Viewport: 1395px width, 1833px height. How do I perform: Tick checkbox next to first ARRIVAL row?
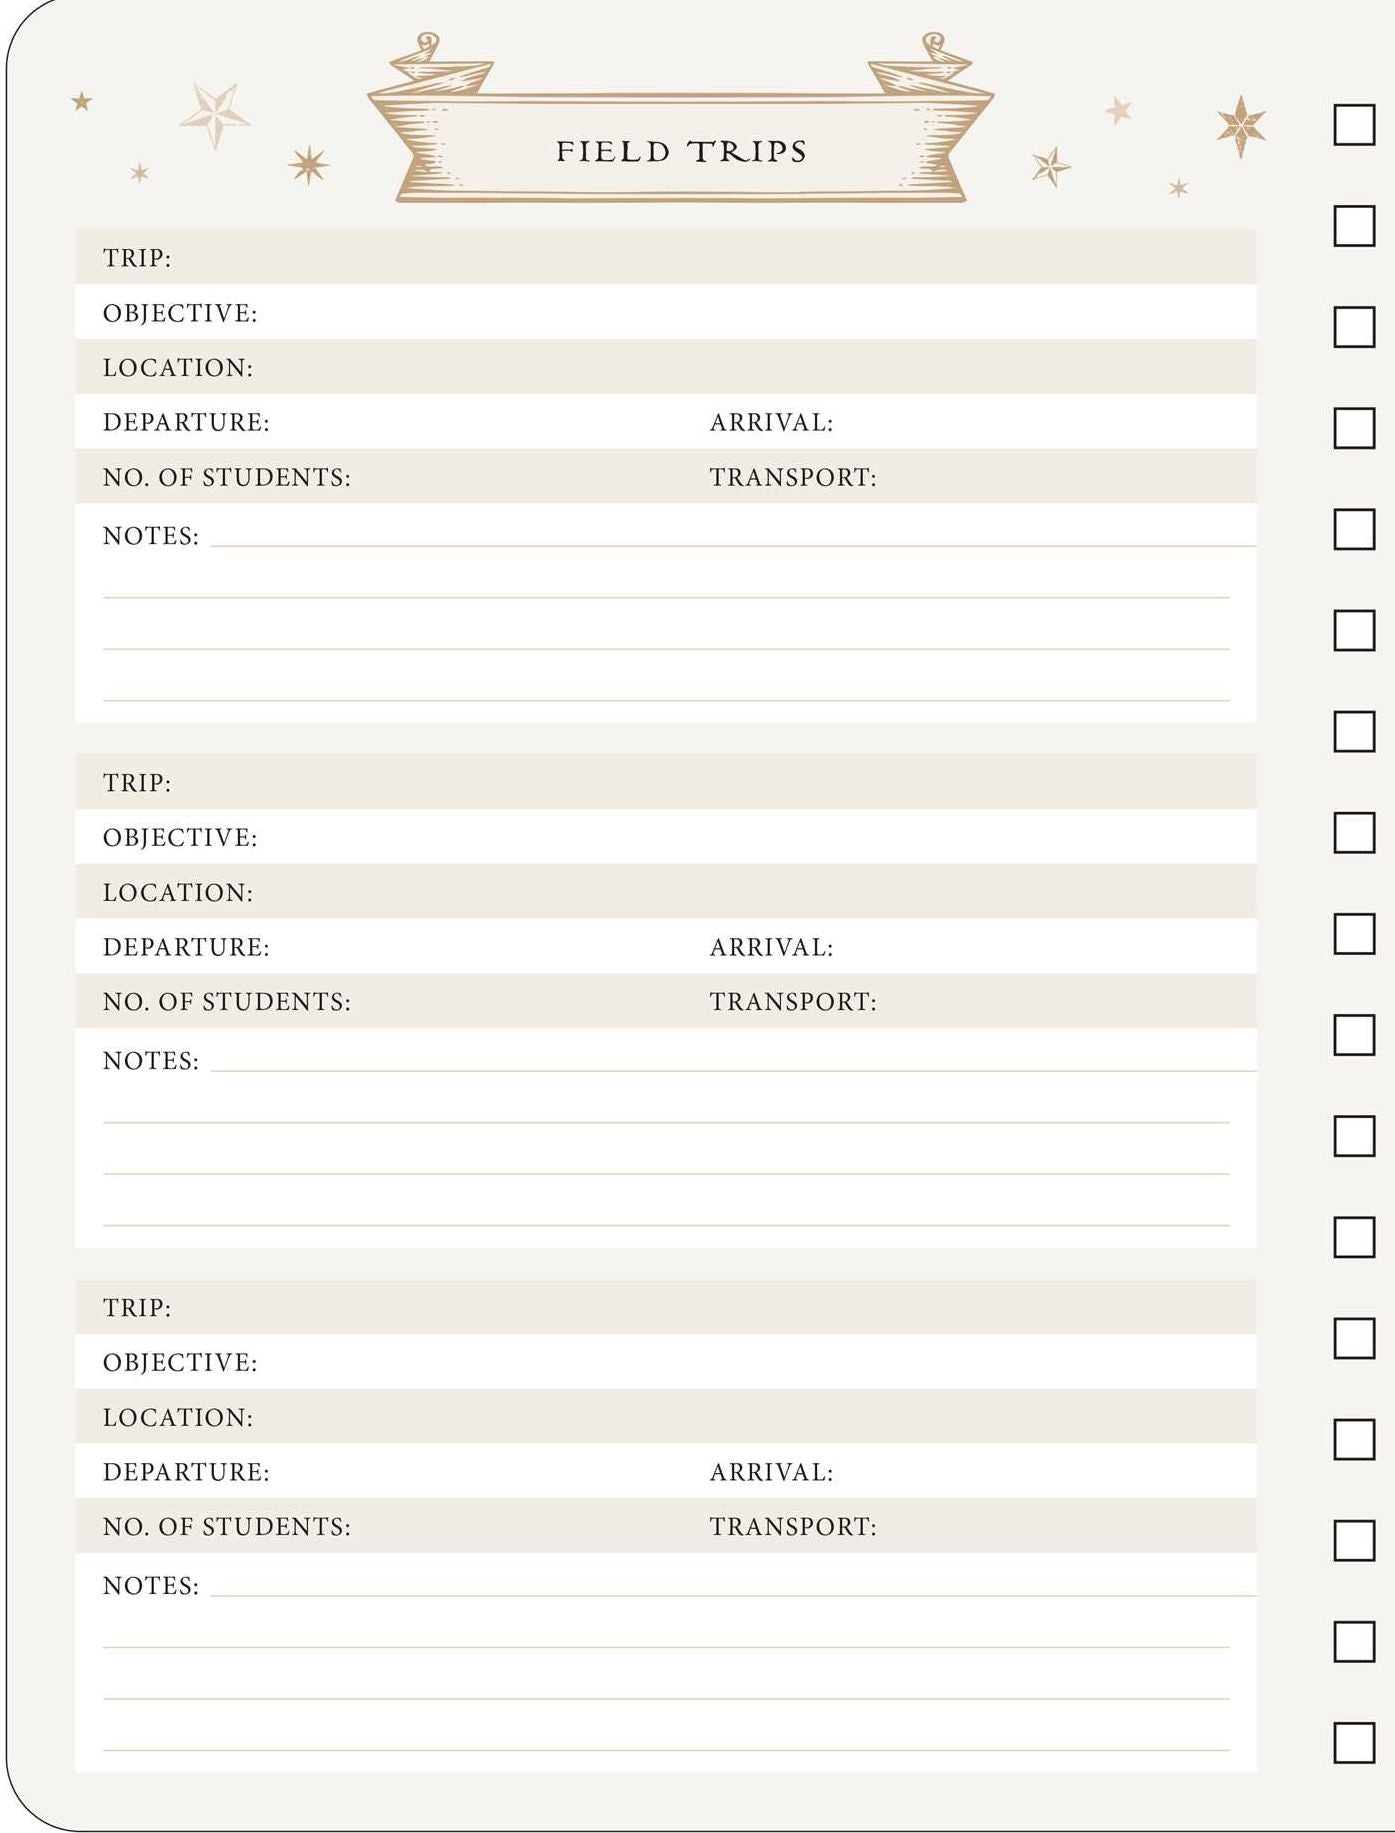(x=1354, y=428)
